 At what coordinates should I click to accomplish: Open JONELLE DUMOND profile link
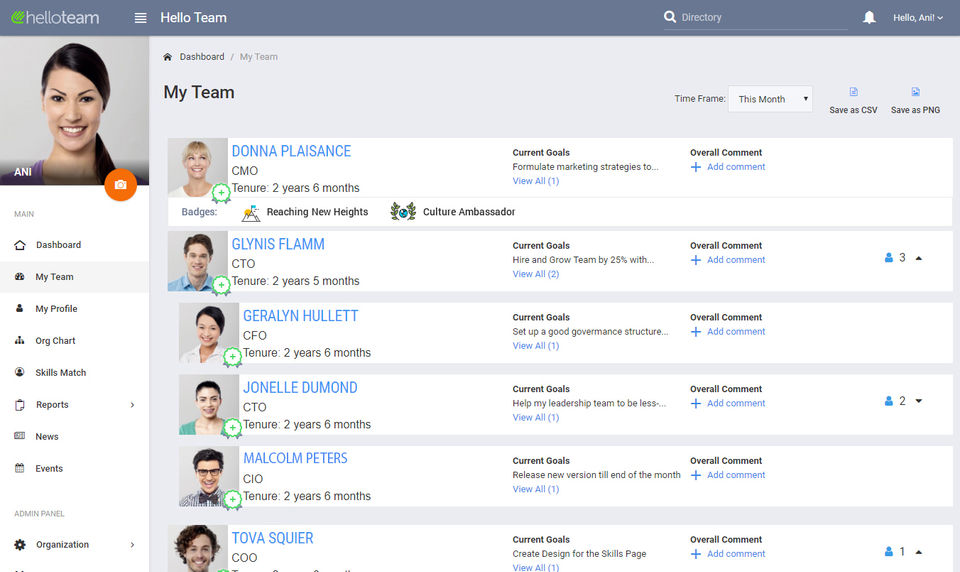300,388
